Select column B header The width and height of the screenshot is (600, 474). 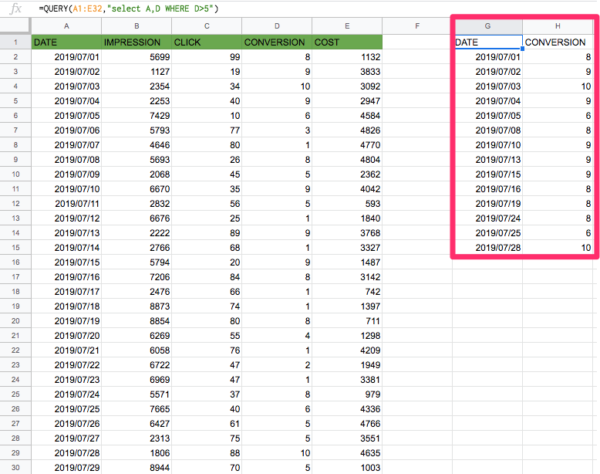click(137, 26)
